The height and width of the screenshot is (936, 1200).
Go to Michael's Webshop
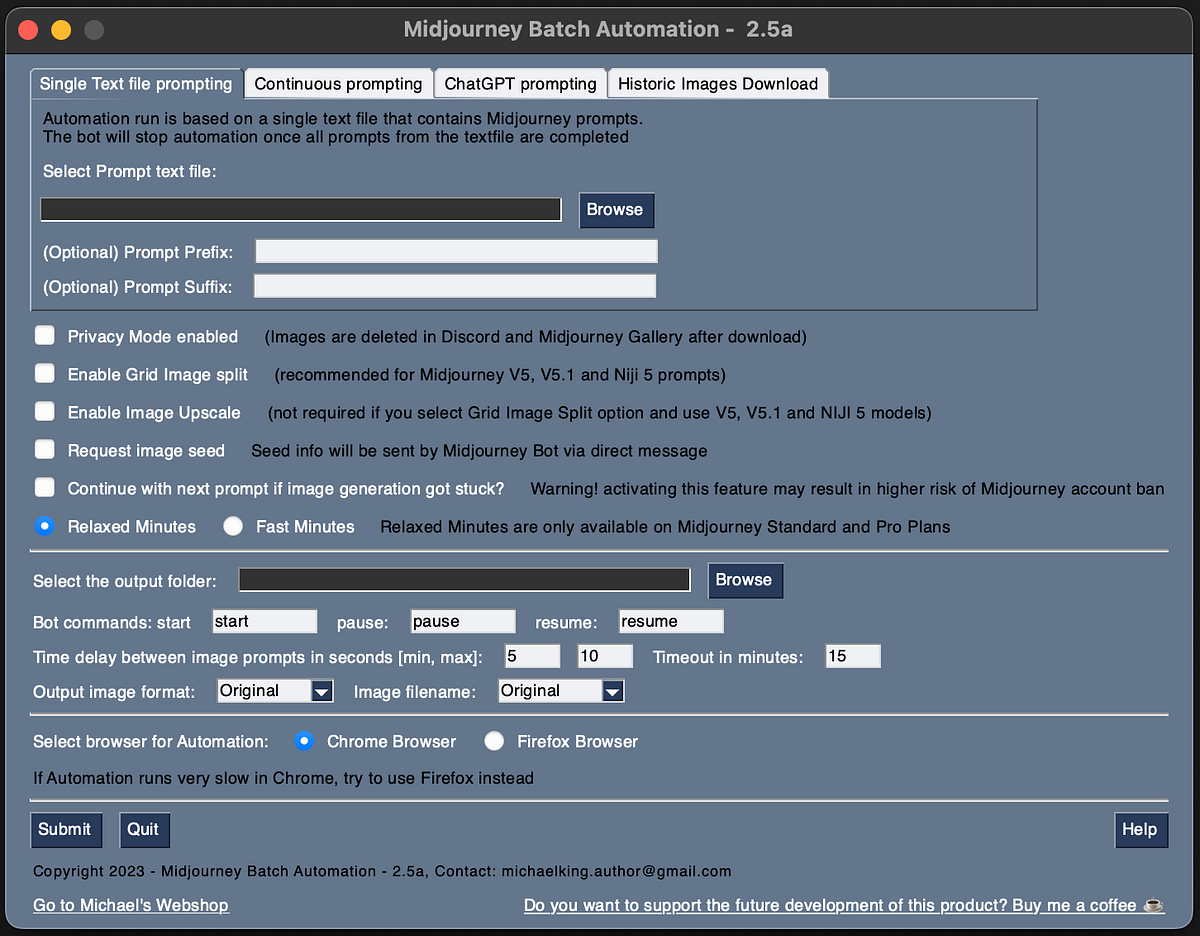click(130, 905)
